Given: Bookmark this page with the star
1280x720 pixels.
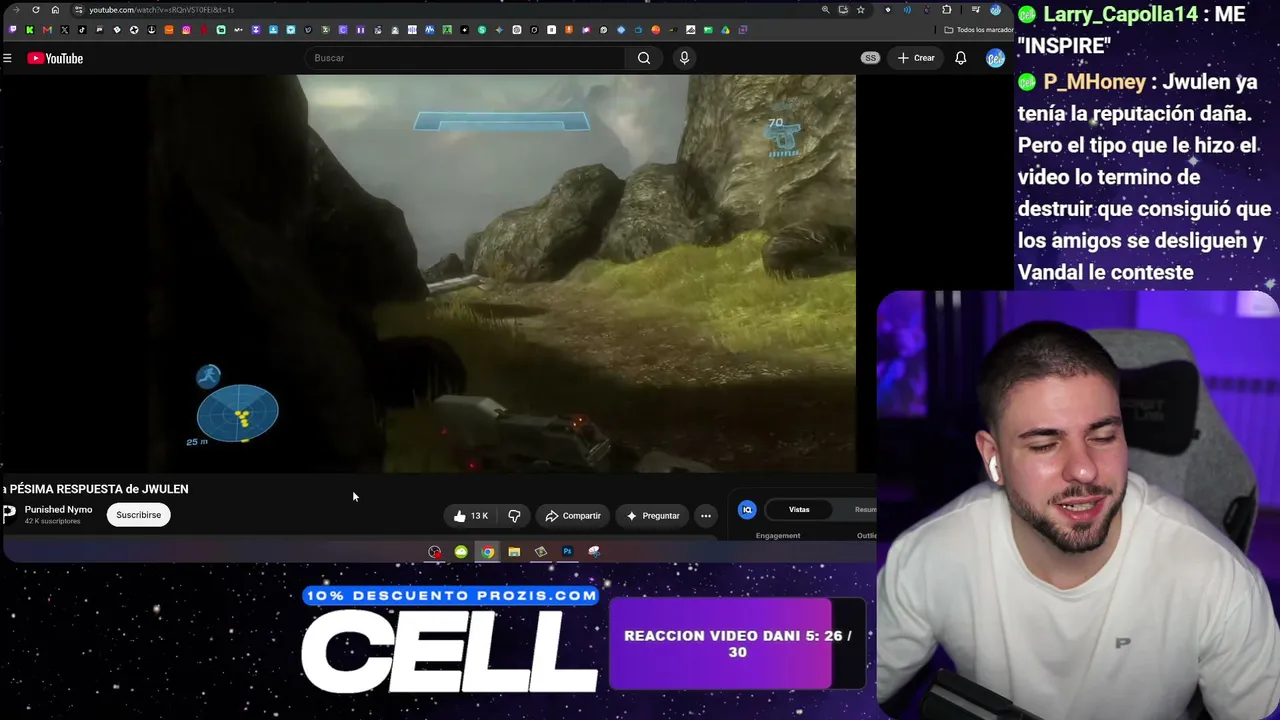Looking at the screenshot, I should (860, 10).
